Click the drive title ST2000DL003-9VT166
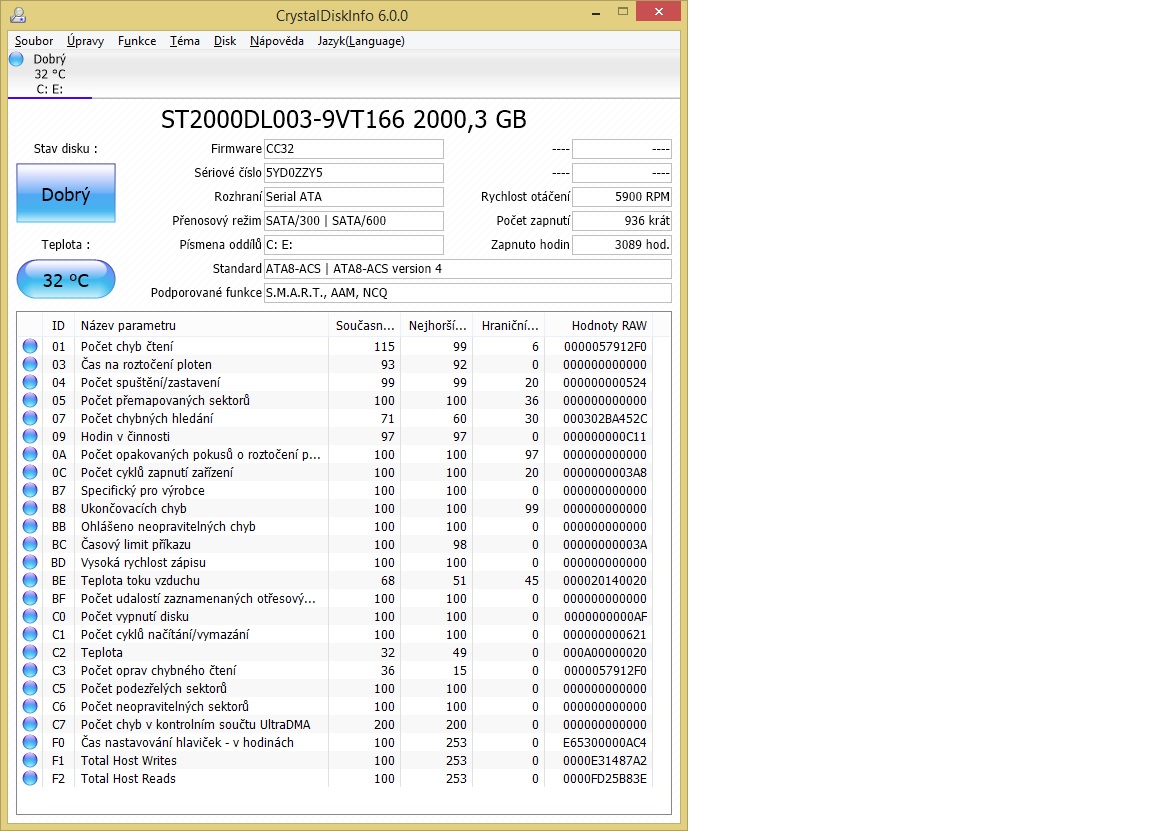This screenshot has height=831, width=1152. pyautogui.click(x=282, y=119)
